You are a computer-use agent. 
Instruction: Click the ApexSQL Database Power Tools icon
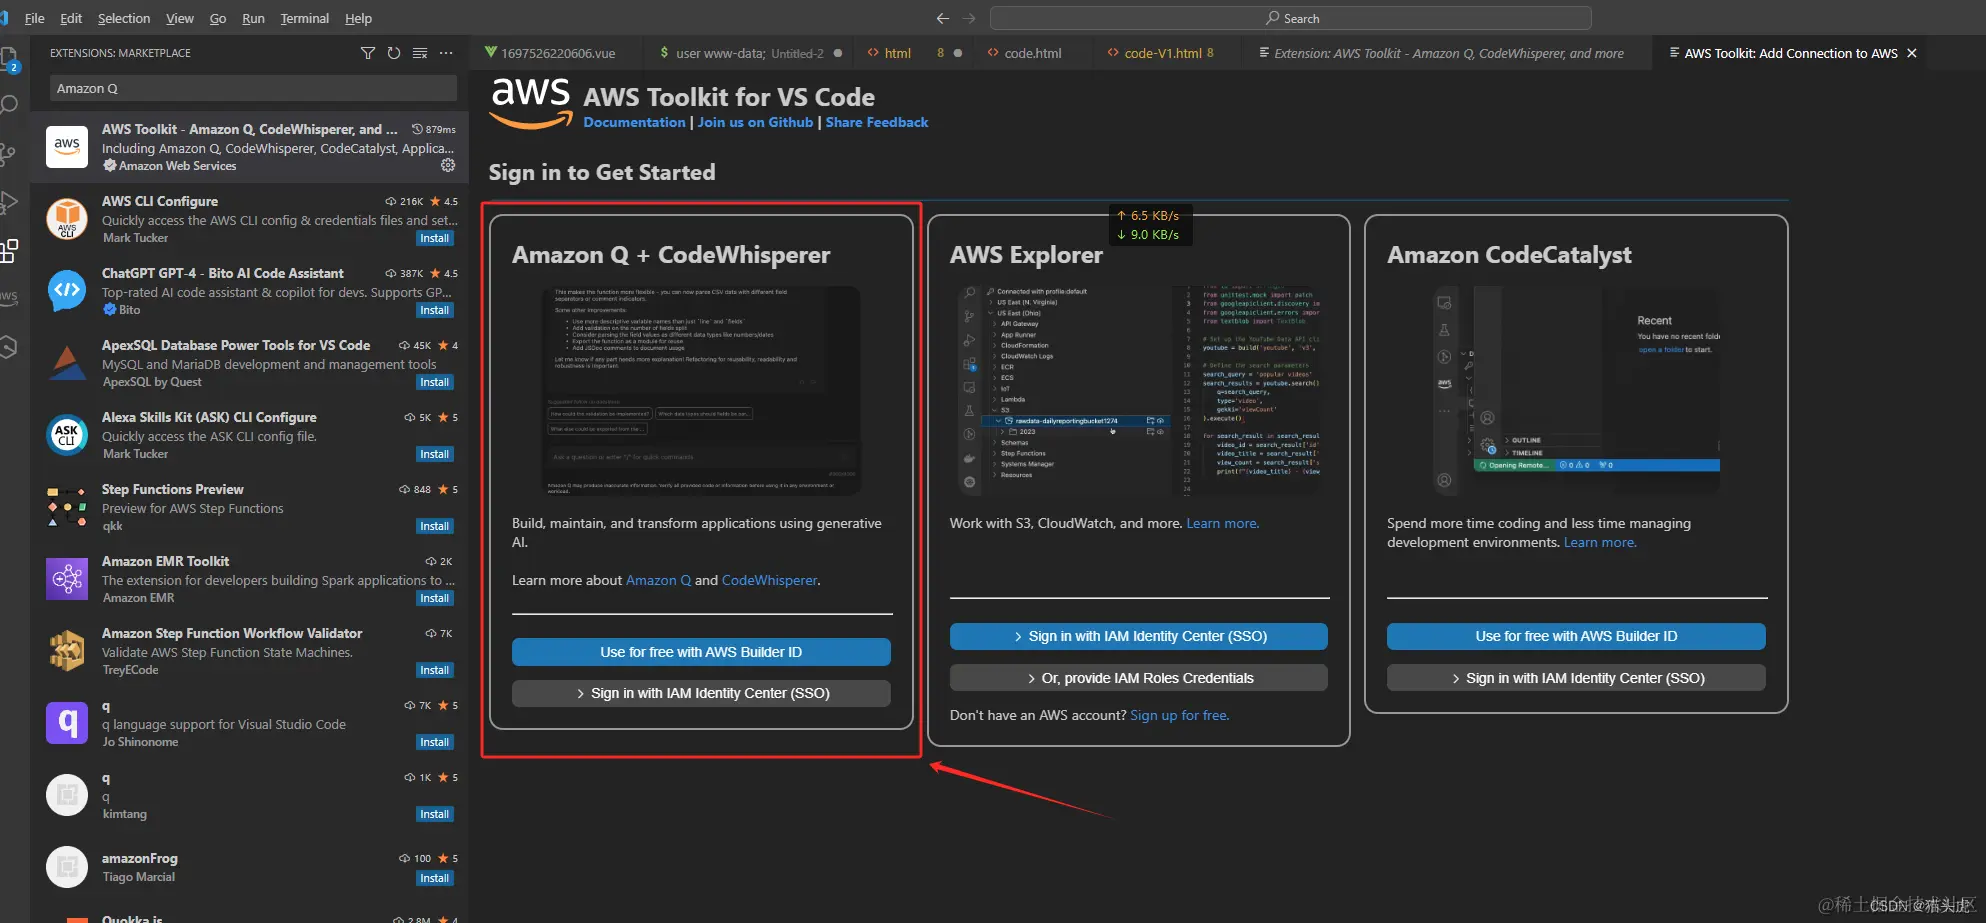[x=67, y=362]
